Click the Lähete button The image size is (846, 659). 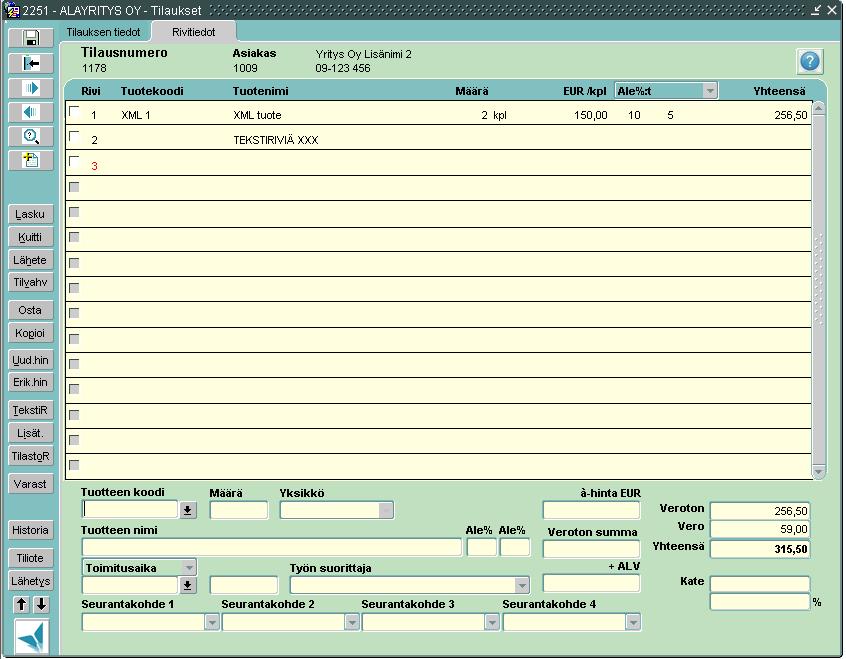tap(31, 260)
